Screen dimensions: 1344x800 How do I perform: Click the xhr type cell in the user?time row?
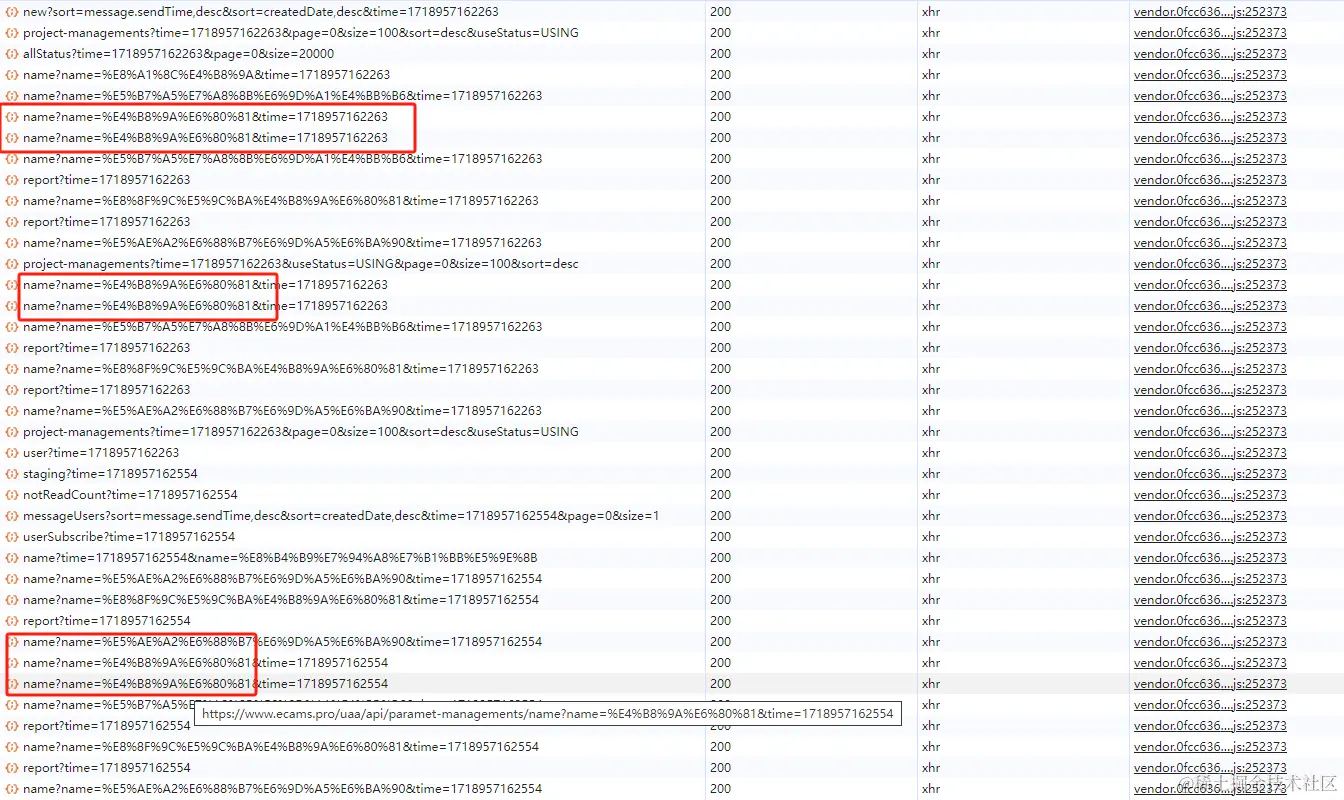931,453
